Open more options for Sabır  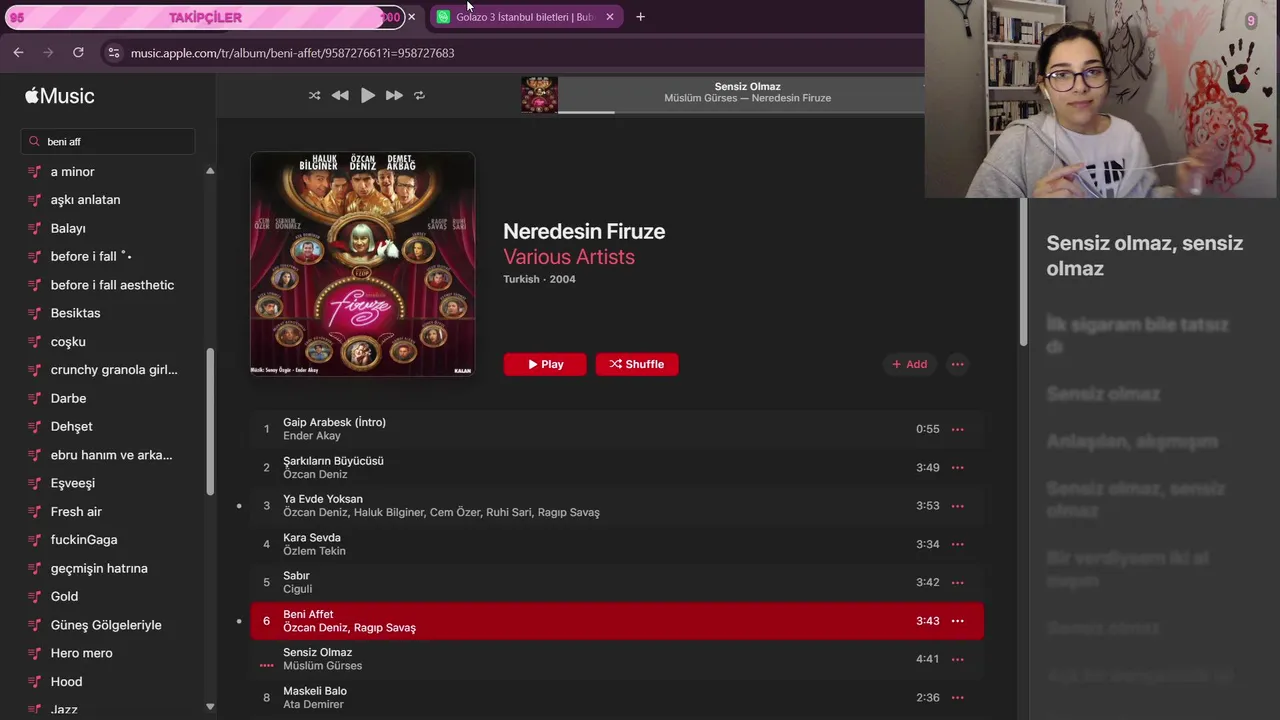[x=957, y=582]
